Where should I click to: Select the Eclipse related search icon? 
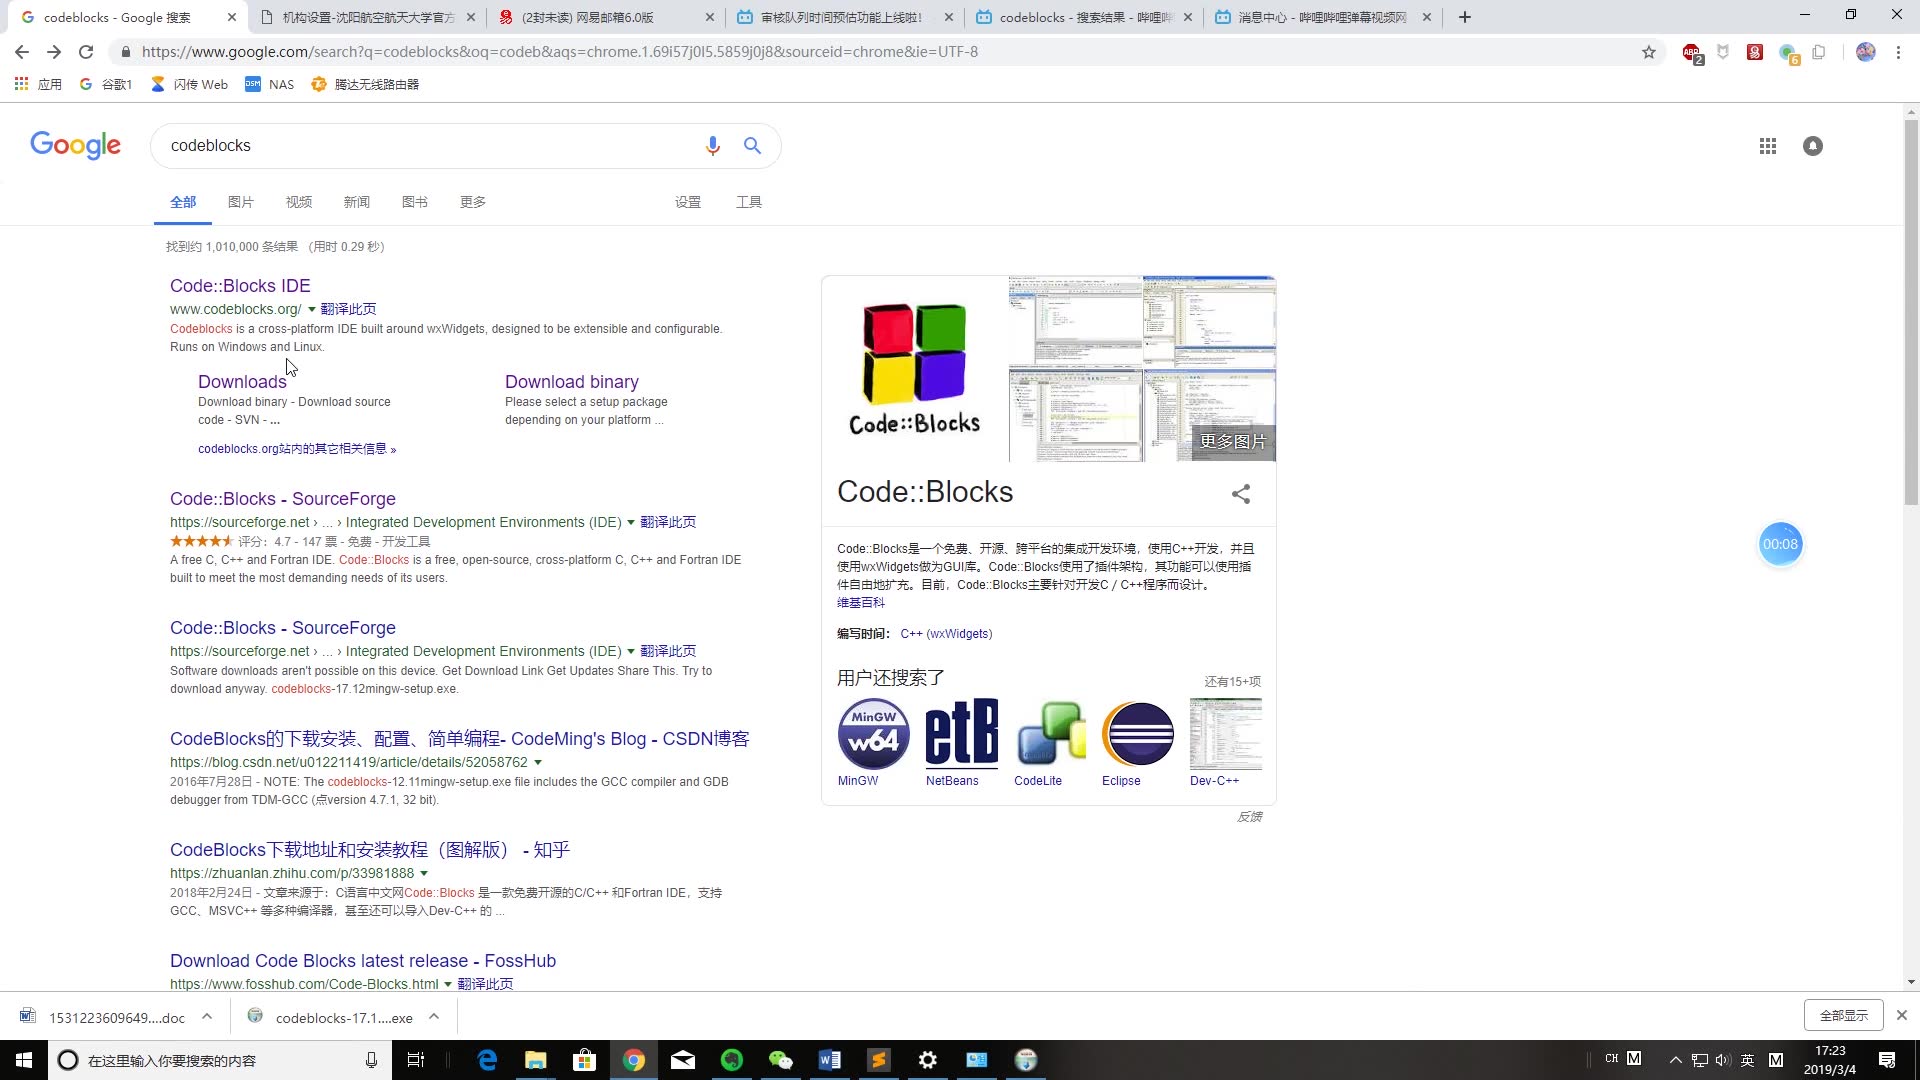(1136, 735)
